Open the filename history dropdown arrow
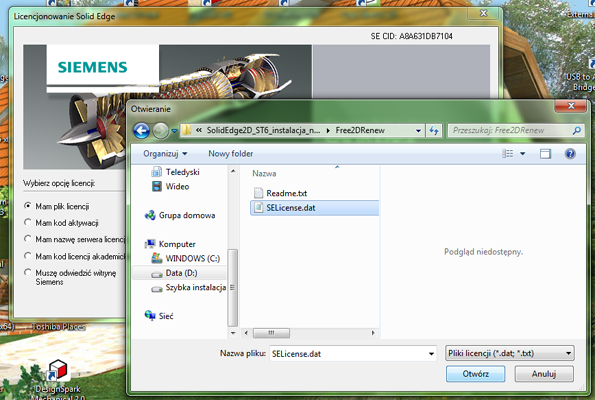This screenshot has height=400, width=595. point(431,354)
